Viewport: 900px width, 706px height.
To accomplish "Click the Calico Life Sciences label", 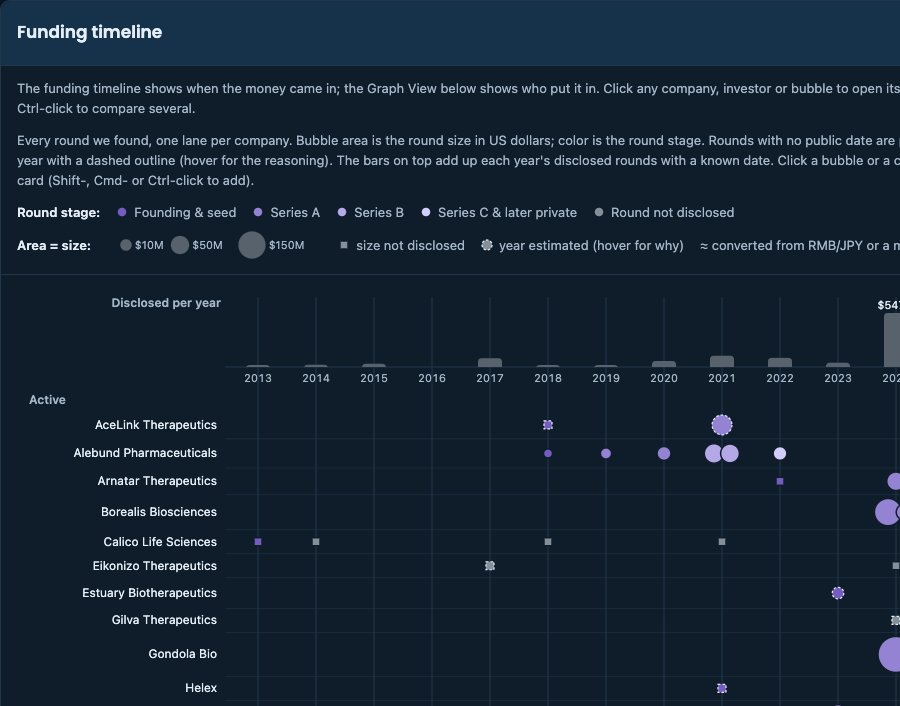I will [x=160, y=542].
